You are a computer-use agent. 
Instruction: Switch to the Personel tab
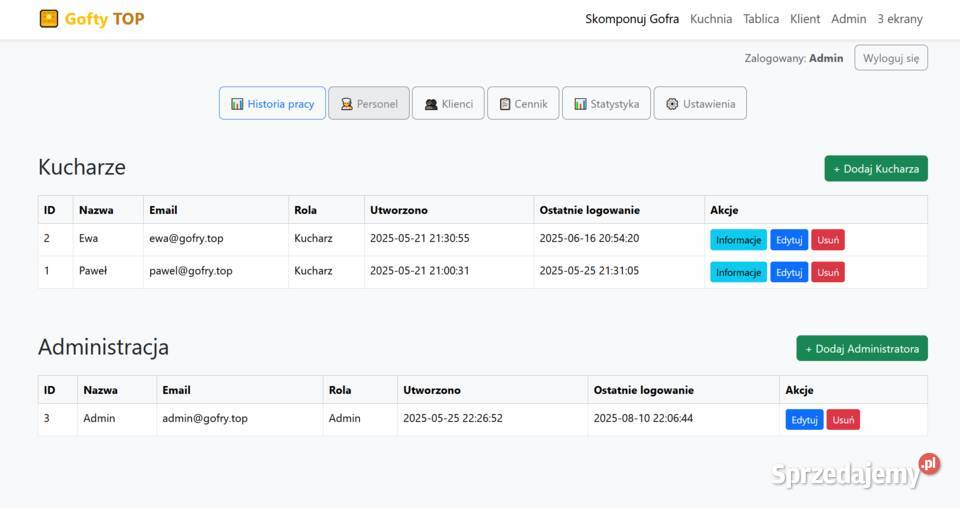[369, 103]
